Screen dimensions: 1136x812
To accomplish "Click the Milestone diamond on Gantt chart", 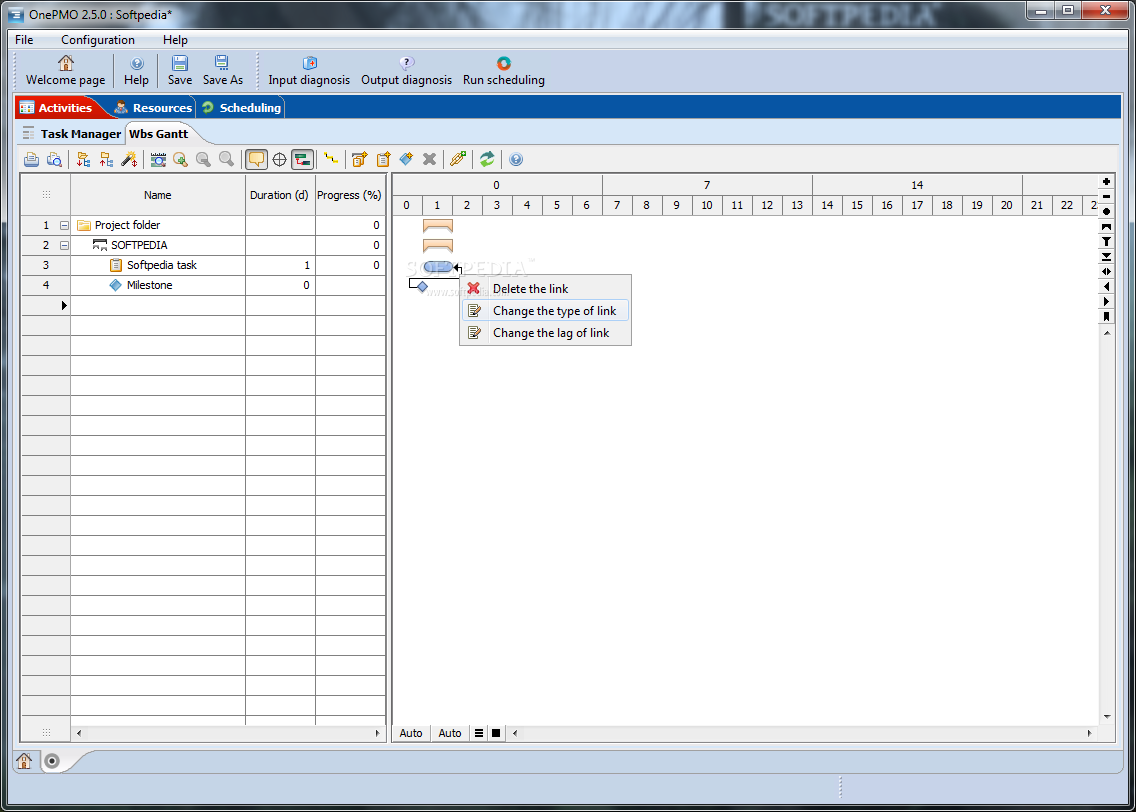I will point(422,287).
